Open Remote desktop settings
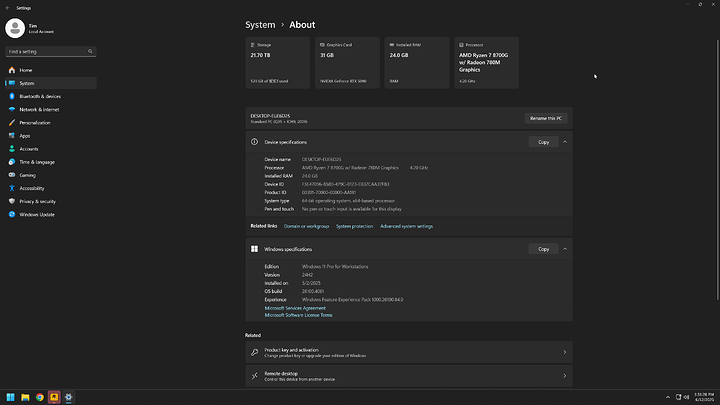 (409, 376)
